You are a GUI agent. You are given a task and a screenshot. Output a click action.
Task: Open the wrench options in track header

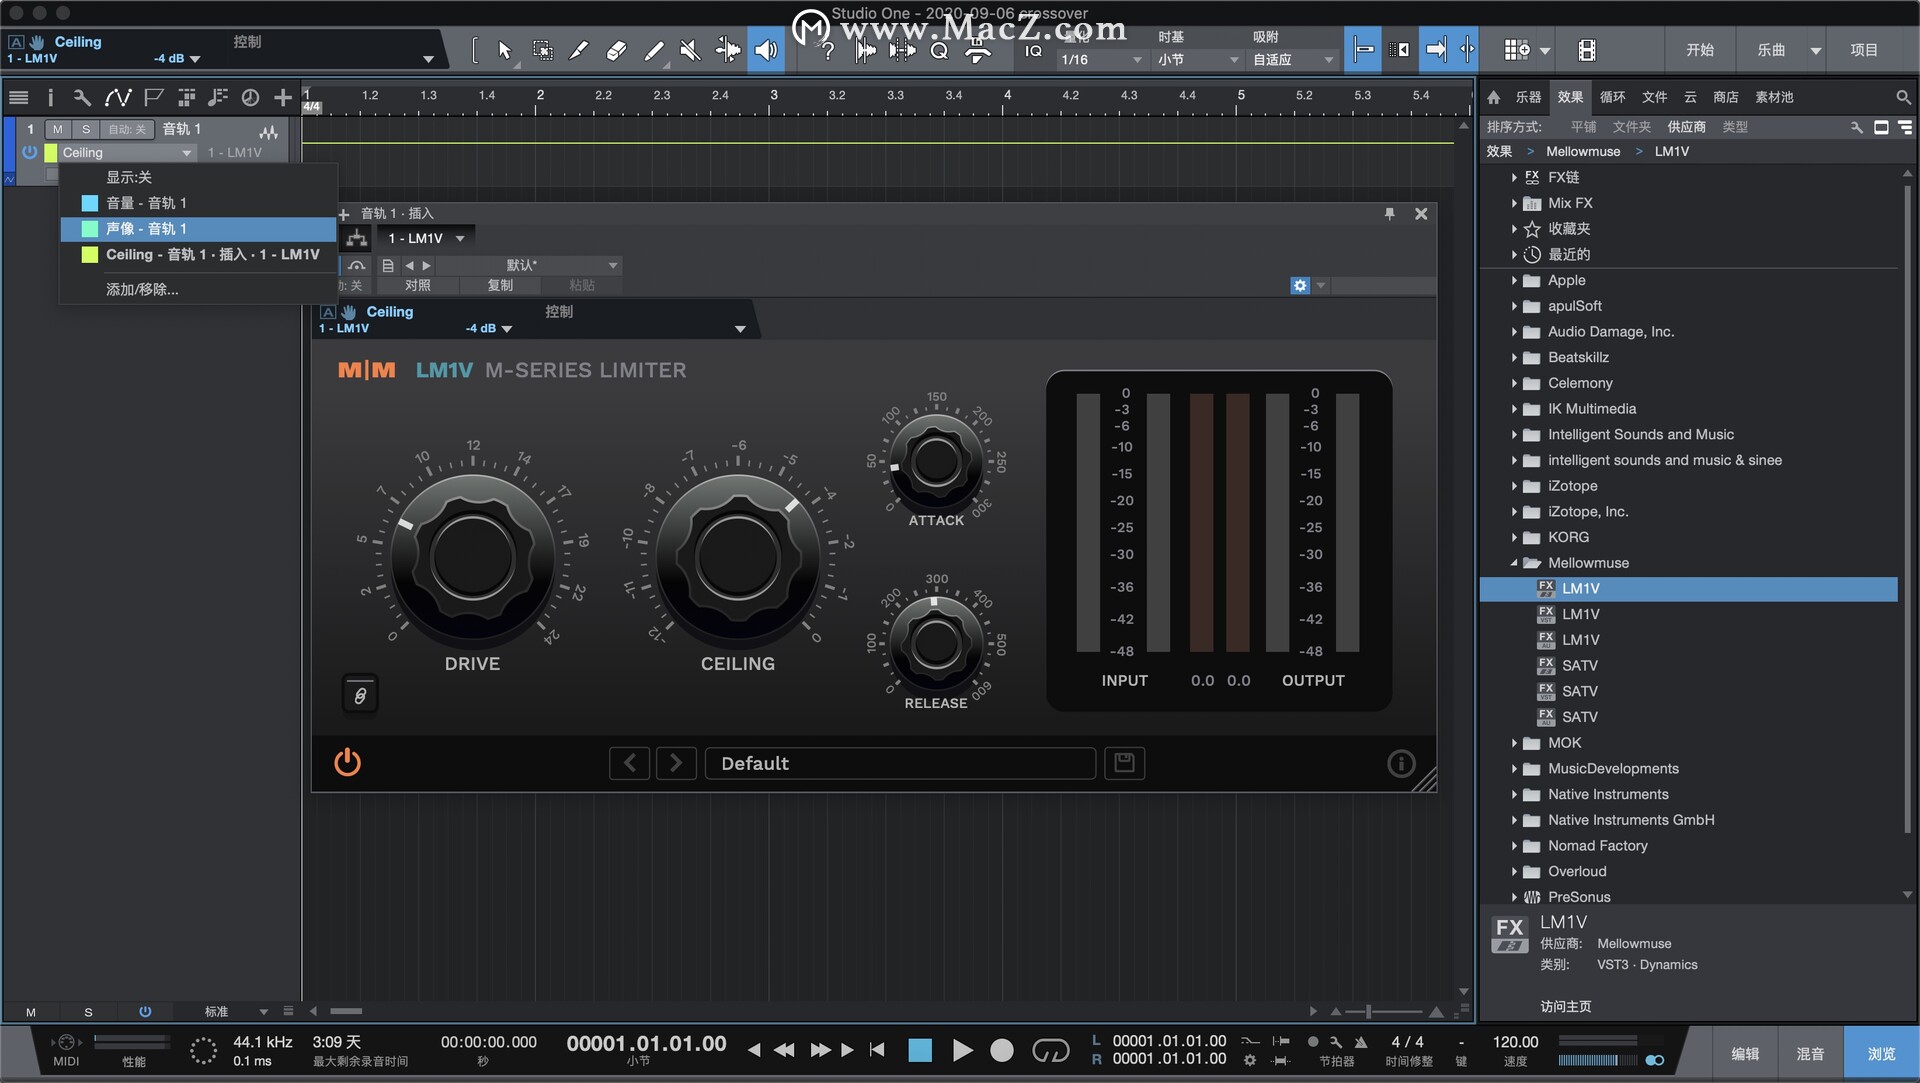[82, 97]
